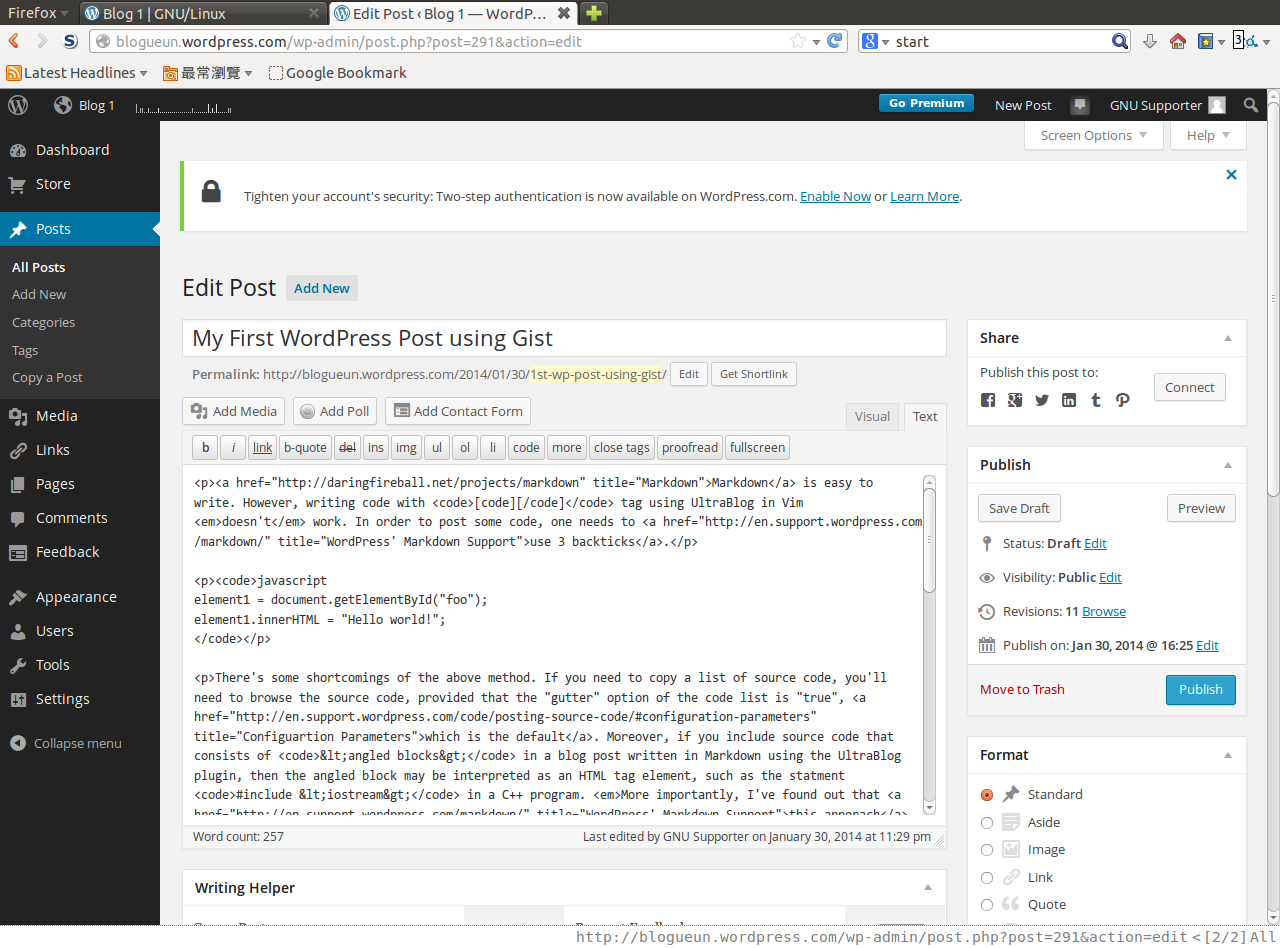
Task: Open search engine selector dropdown
Action: click(876, 41)
